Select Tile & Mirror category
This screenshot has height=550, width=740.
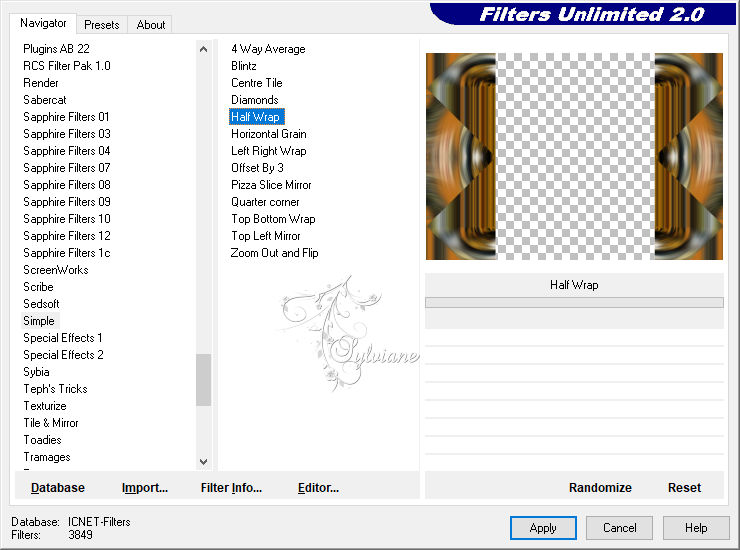tap(51, 423)
